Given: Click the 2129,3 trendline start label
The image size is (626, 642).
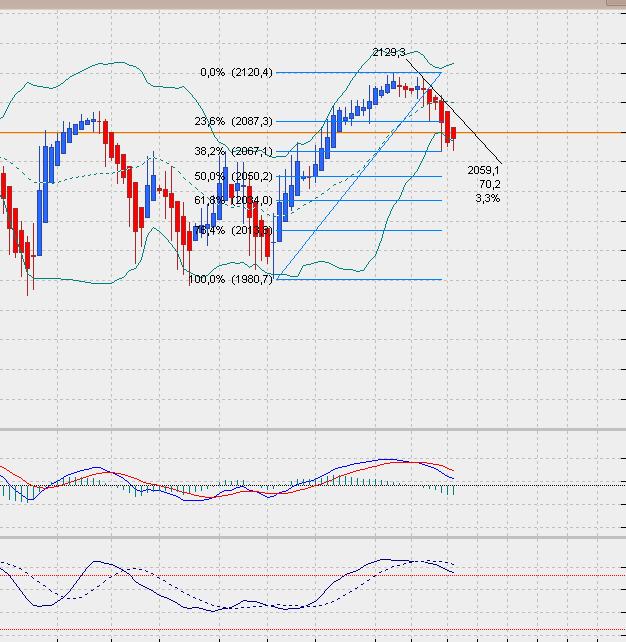Looking at the screenshot, I should 388,52.
